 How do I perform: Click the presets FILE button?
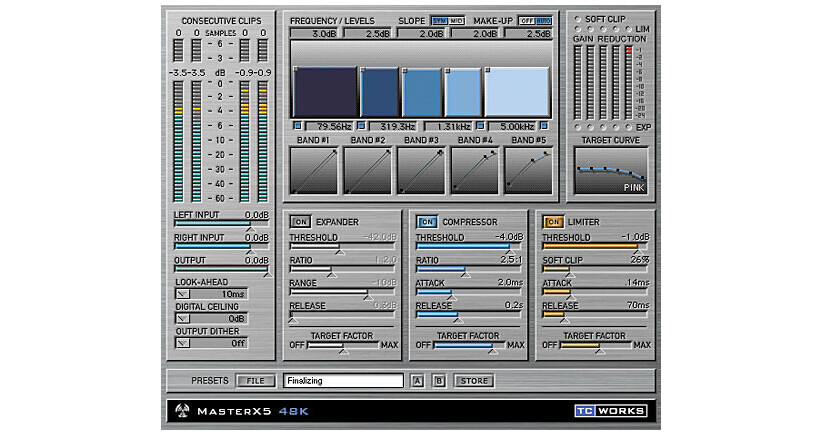(255, 381)
